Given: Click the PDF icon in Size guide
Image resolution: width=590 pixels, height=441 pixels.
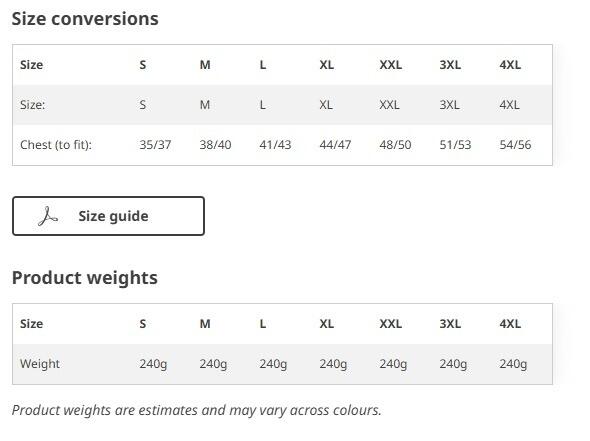Looking at the screenshot, I should point(48,216).
